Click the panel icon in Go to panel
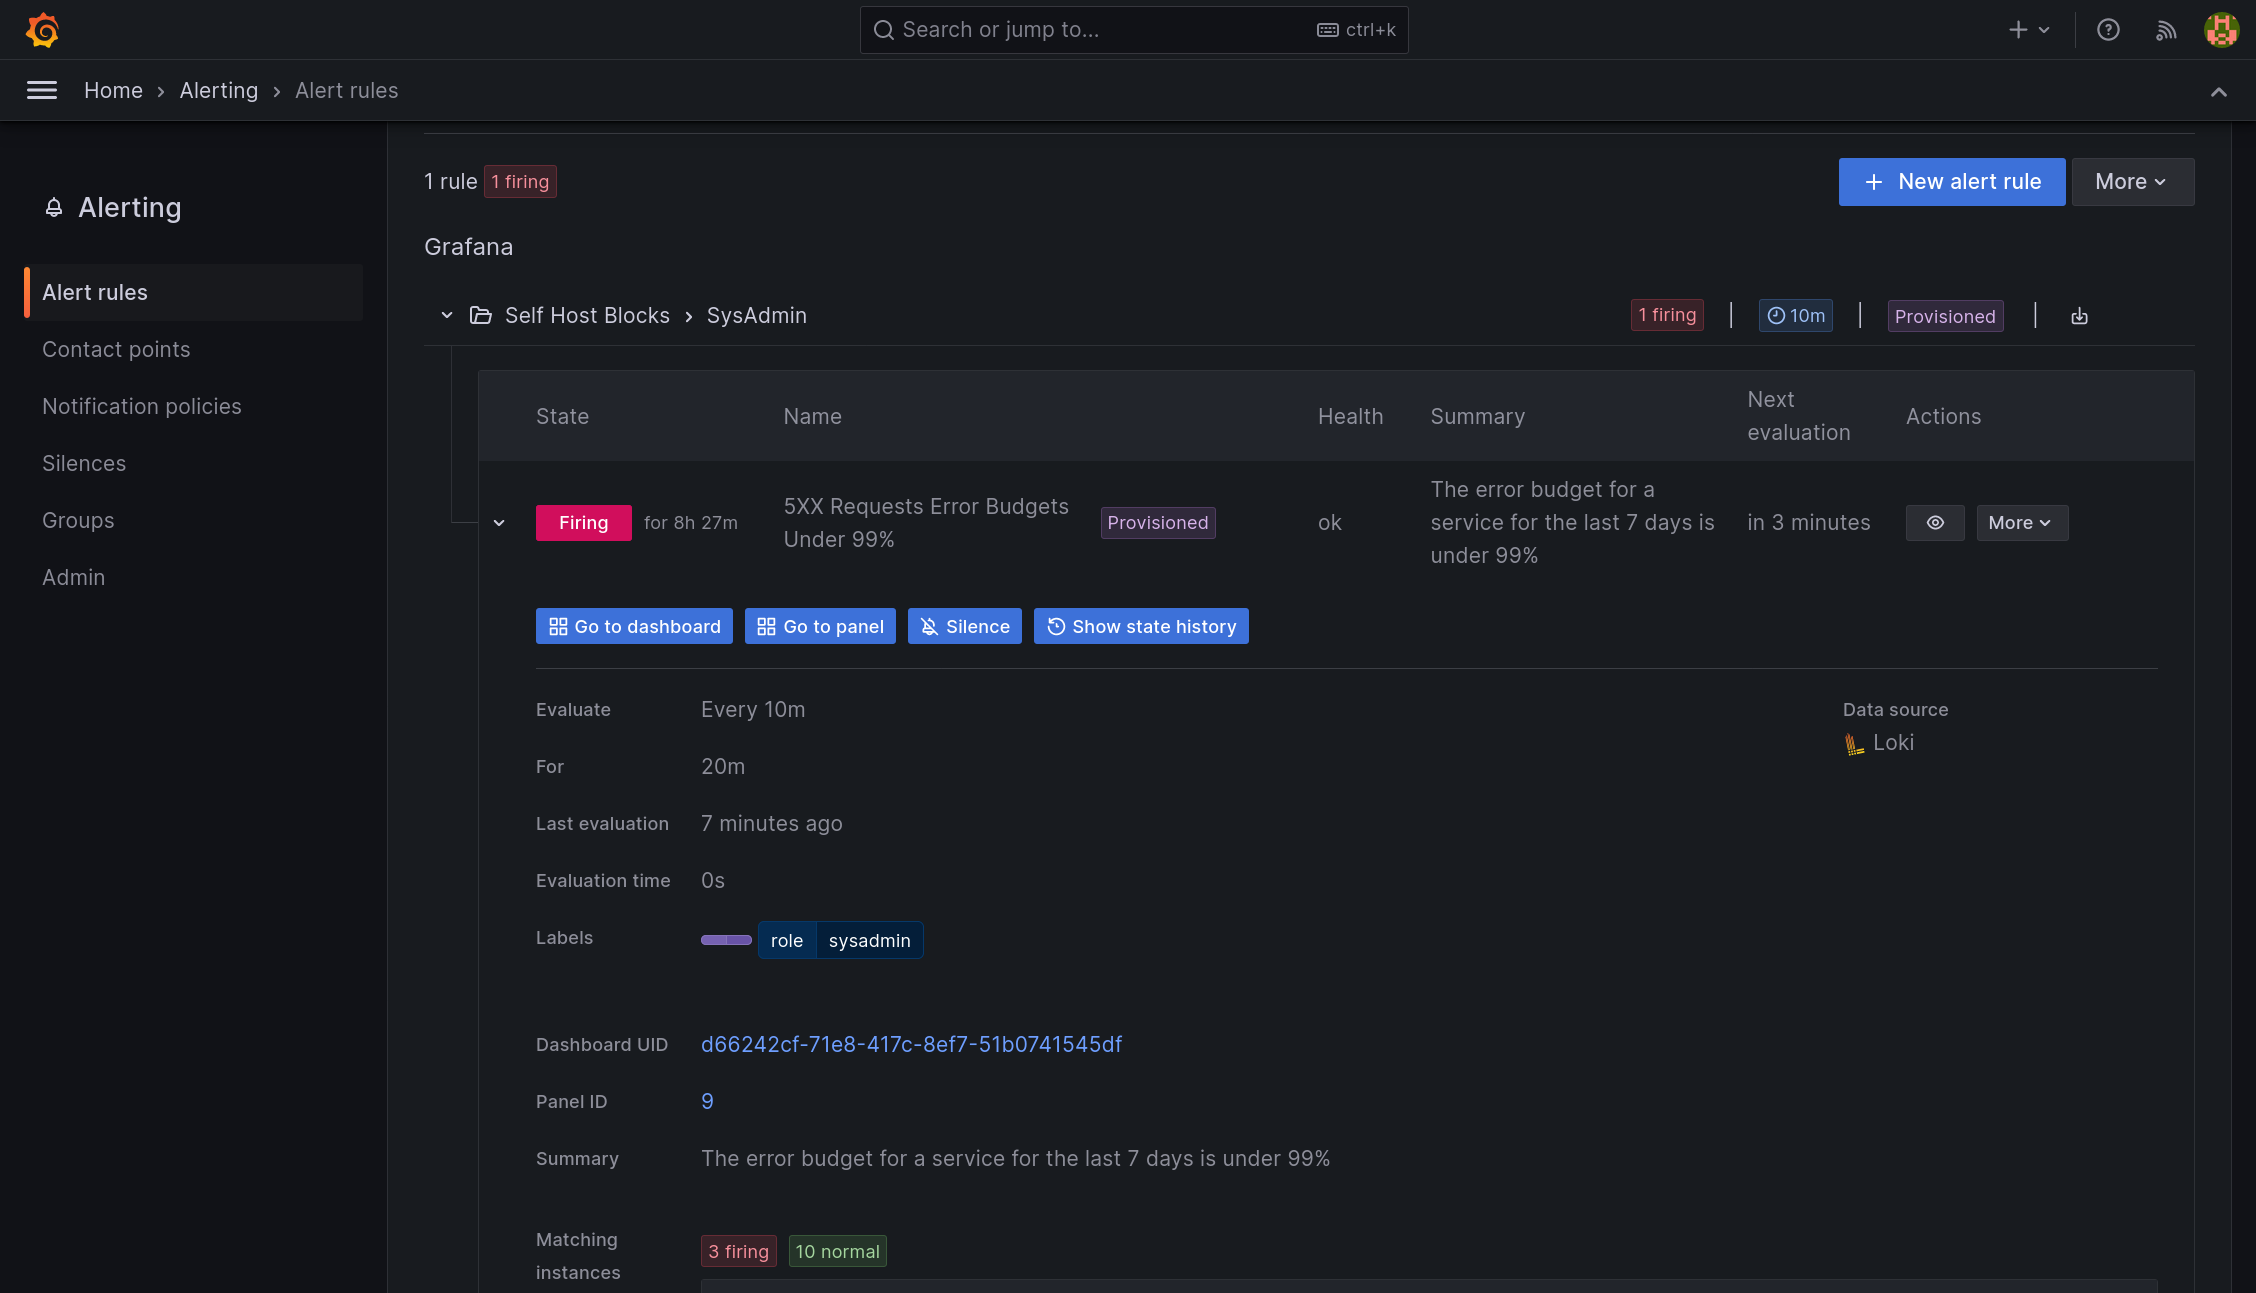Screen dimensions: 2256x1293 [x=765, y=626]
